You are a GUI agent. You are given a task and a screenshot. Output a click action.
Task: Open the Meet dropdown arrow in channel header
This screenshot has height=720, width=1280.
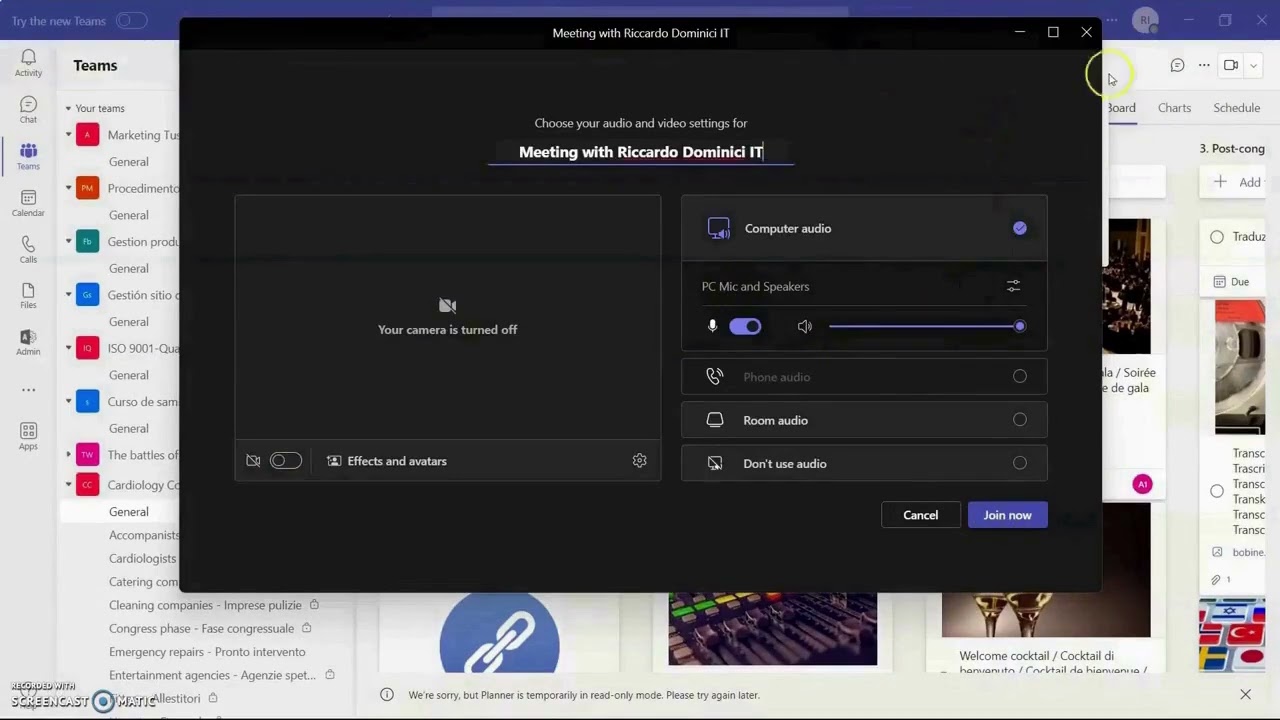click(x=1253, y=66)
